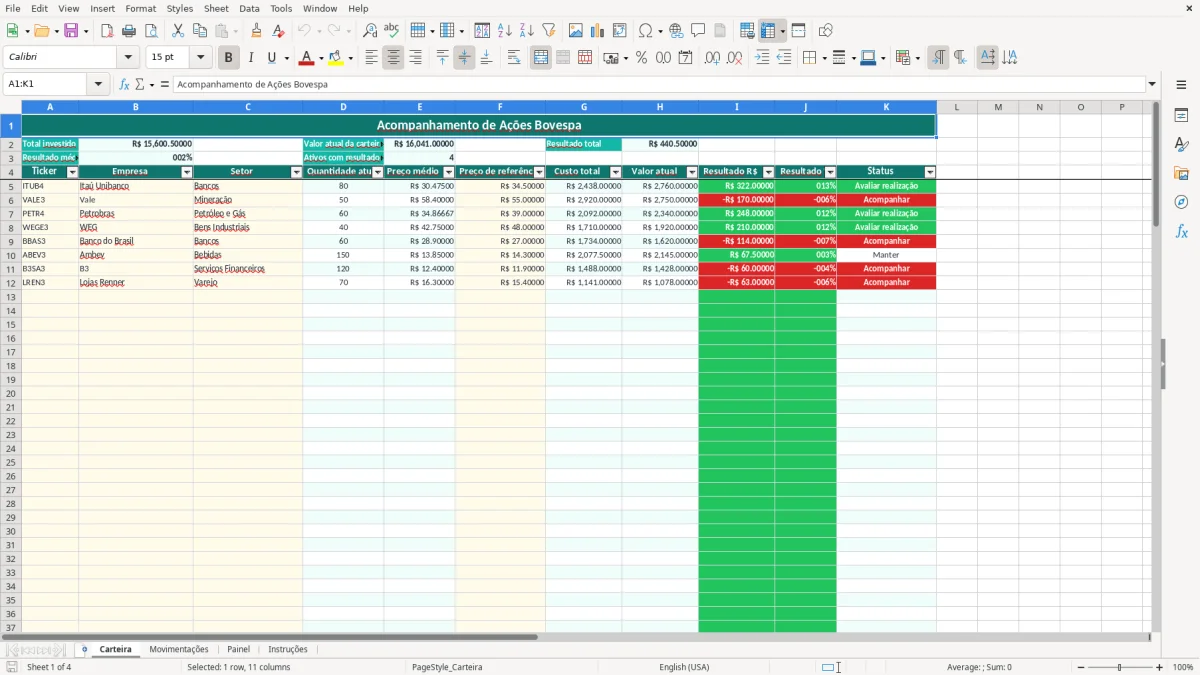Run the Spelling check icon
Image resolution: width=1200 pixels, height=675 pixels.
pyautogui.click(x=392, y=31)
